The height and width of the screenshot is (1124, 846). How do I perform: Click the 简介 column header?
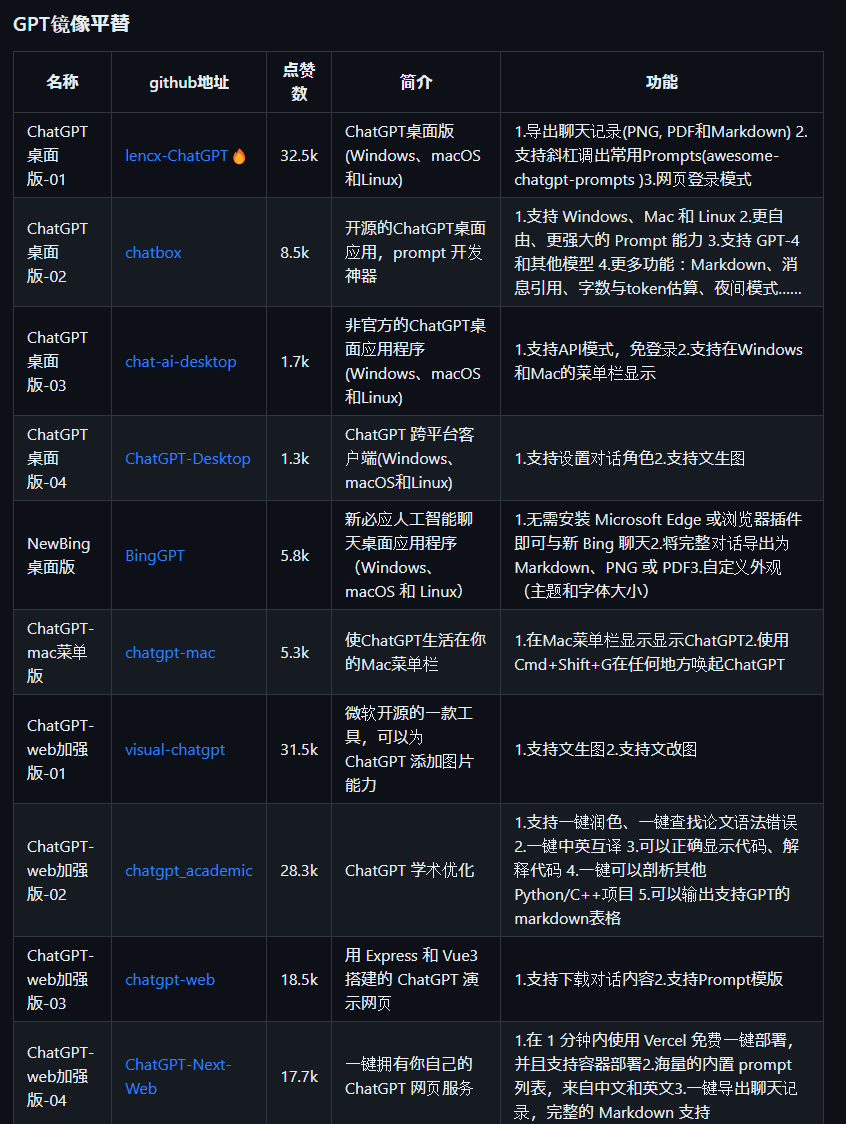click(416, 82)
